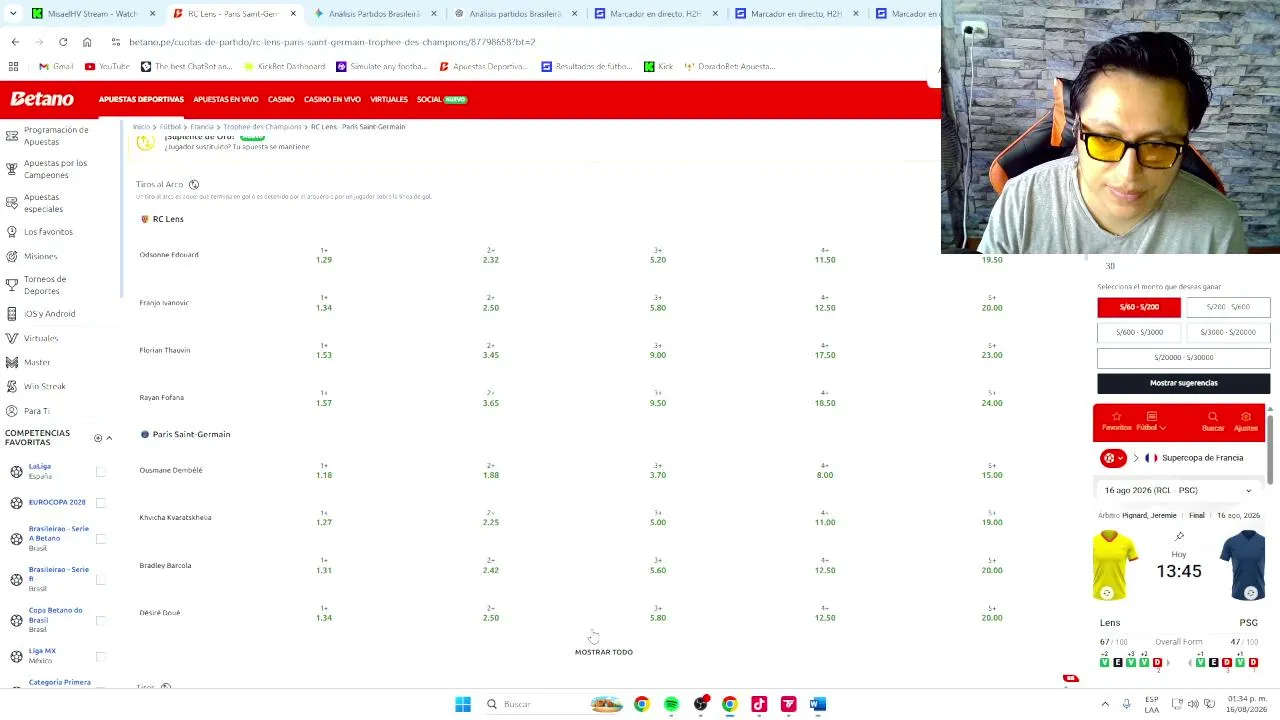Open the football sport selector dropdown
1280x720 pixels.
pyautogui.click(x=1112, y=458)
